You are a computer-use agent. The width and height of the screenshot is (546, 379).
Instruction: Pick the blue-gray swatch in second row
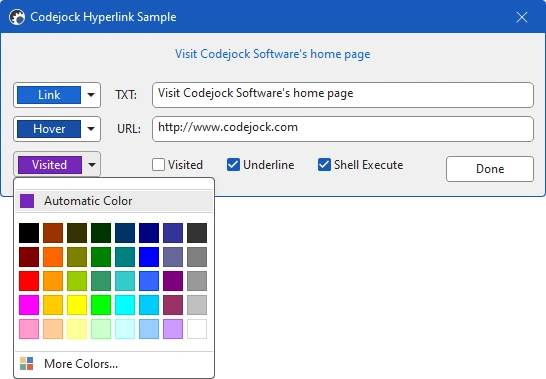click(173, 257)
